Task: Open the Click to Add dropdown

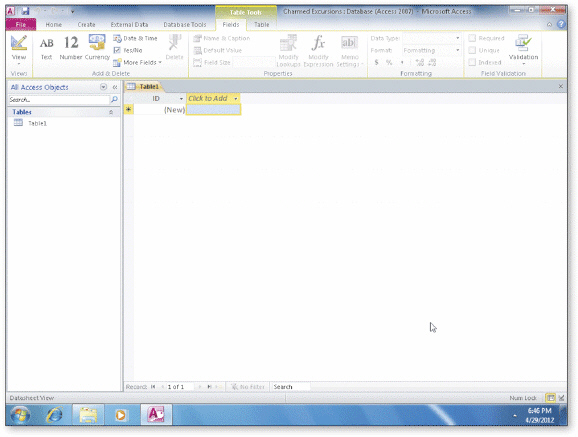Action: [236, 99]
